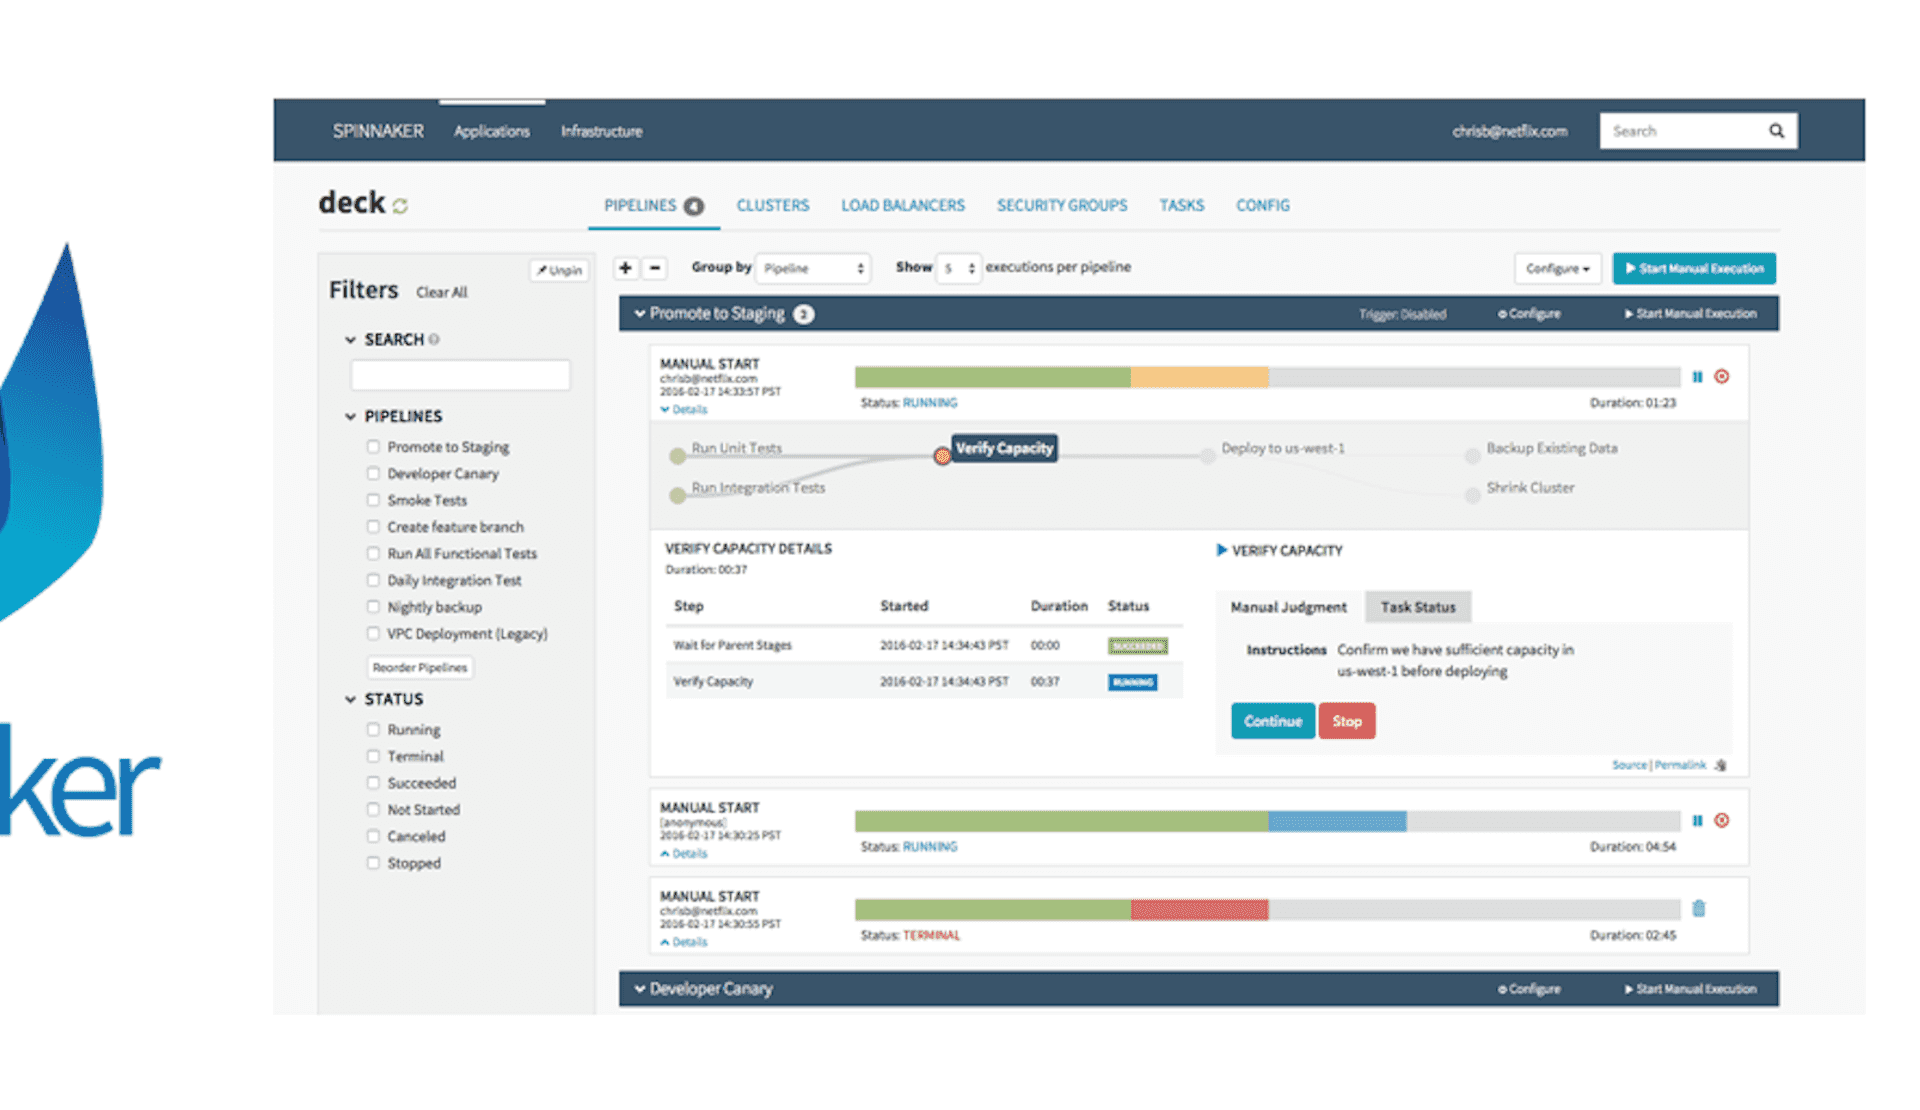Open the Group by Pipeline dropdown
The width and height of the screenshot is (1920, 1110).
[812, 268]
